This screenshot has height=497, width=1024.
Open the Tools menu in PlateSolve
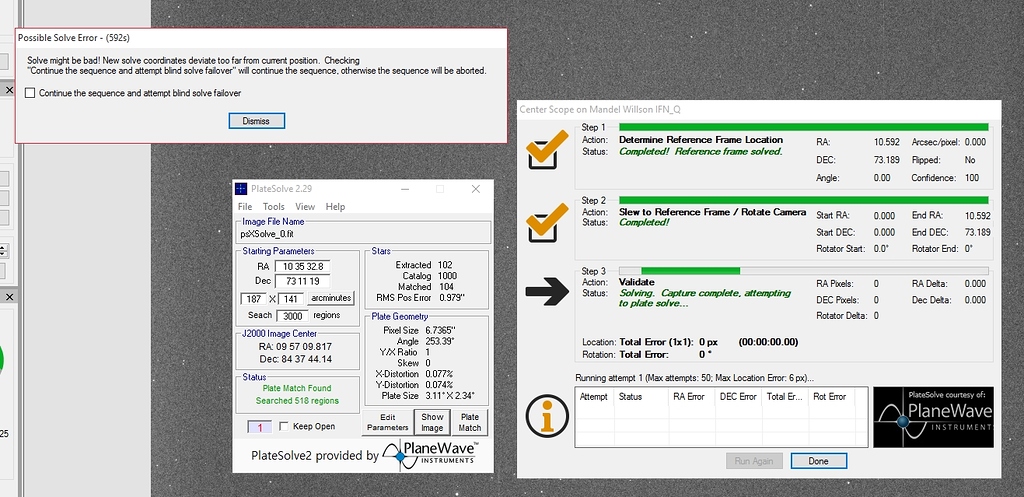273,207
